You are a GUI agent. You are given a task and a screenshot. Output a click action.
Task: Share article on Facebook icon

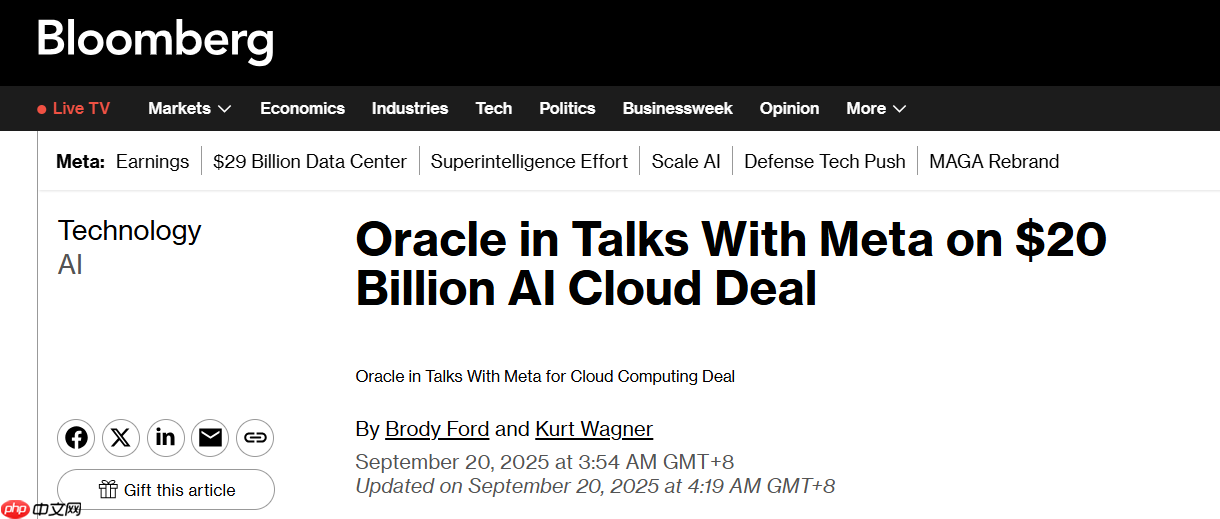click(x=76, y=437)
